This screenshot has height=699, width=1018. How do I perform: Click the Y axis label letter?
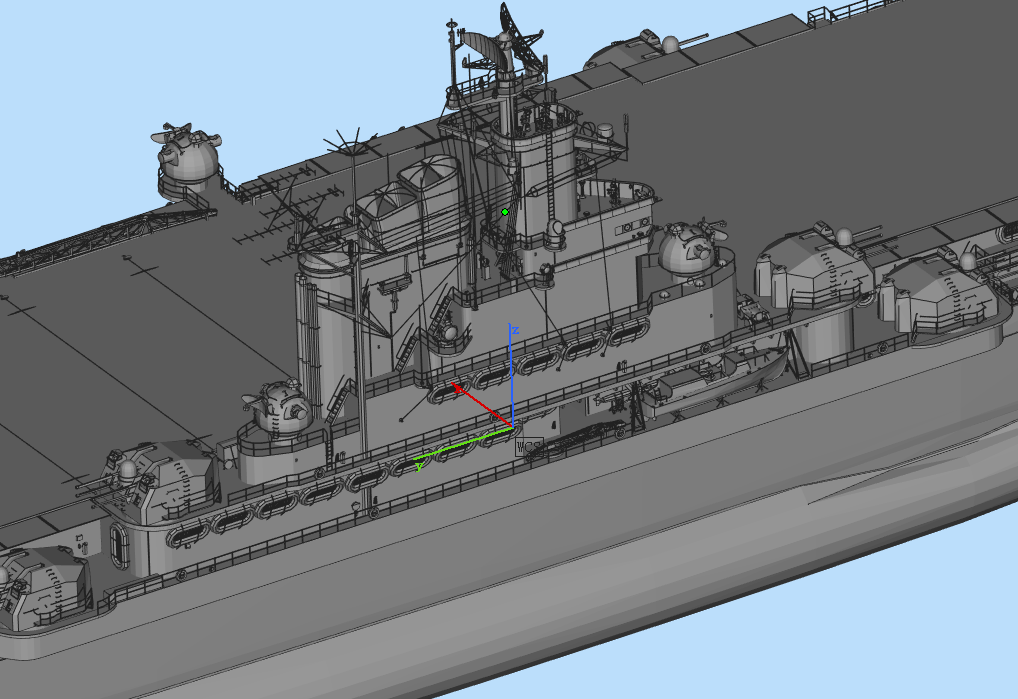(417, 466)
